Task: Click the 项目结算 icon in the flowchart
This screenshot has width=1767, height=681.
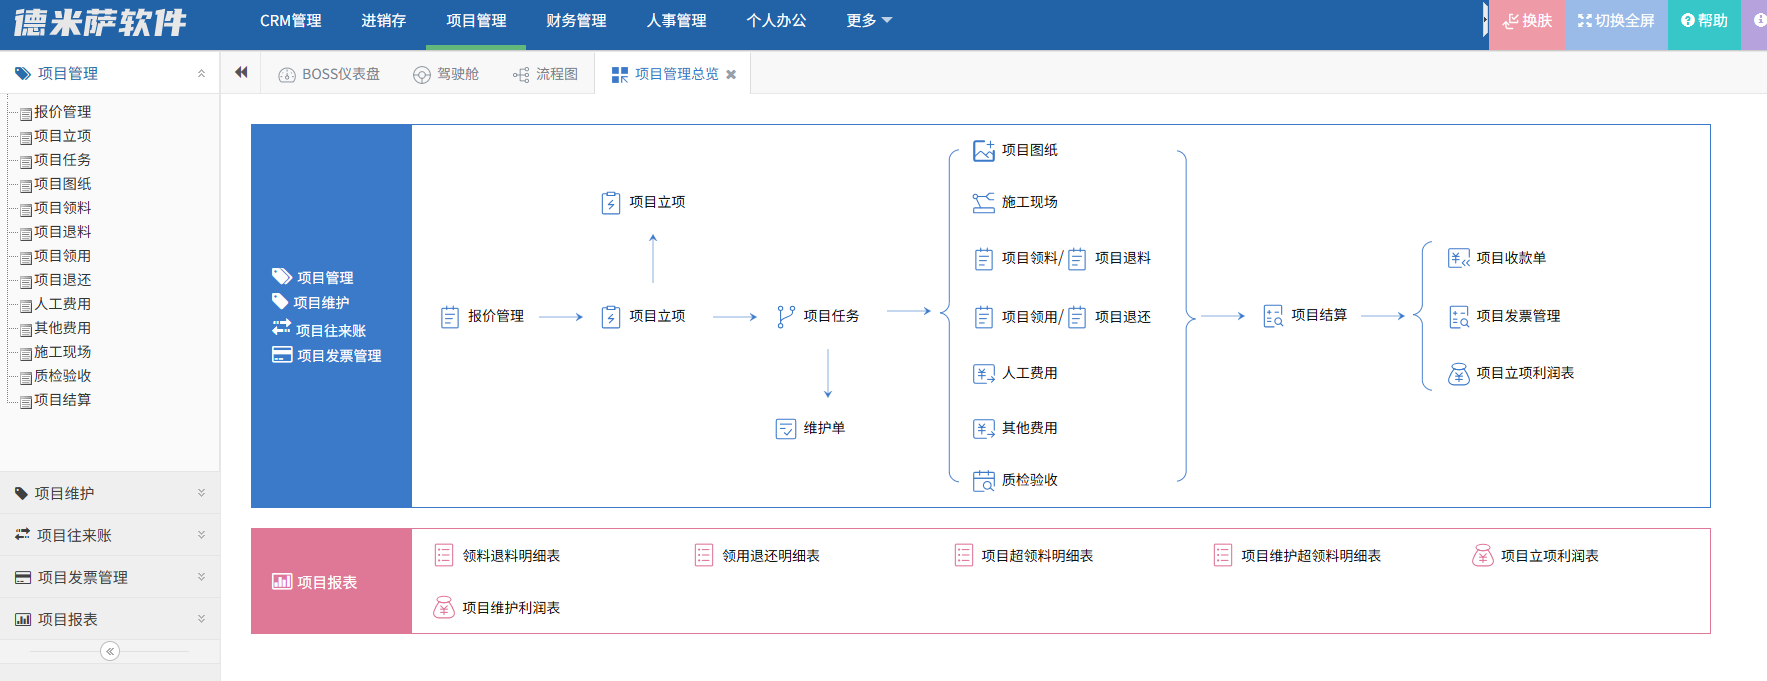Action: [1273, 316]
